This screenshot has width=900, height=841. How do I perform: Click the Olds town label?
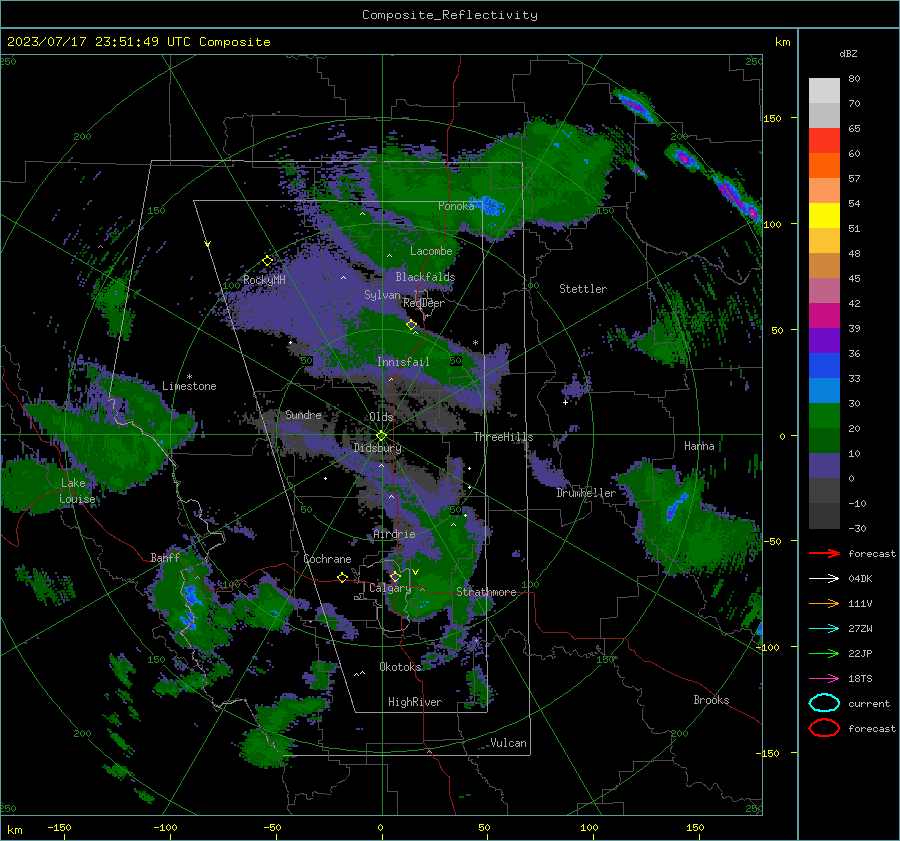click(381, 416)
